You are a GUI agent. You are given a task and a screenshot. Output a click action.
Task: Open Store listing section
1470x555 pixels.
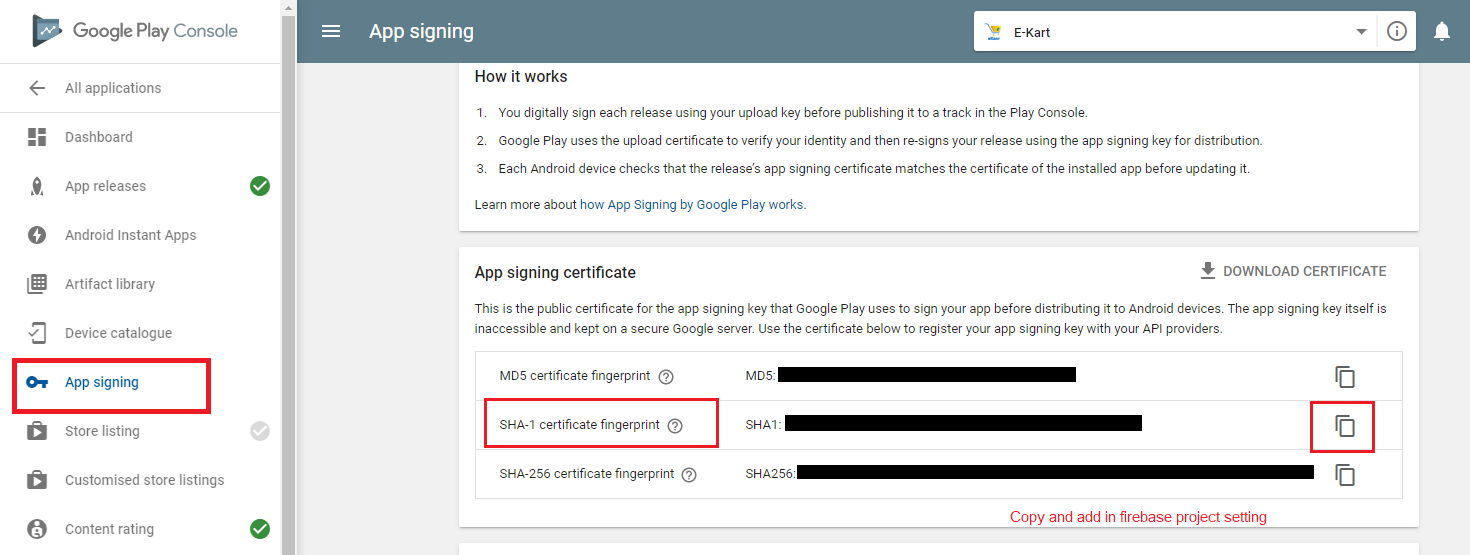(x=102, y=431)
